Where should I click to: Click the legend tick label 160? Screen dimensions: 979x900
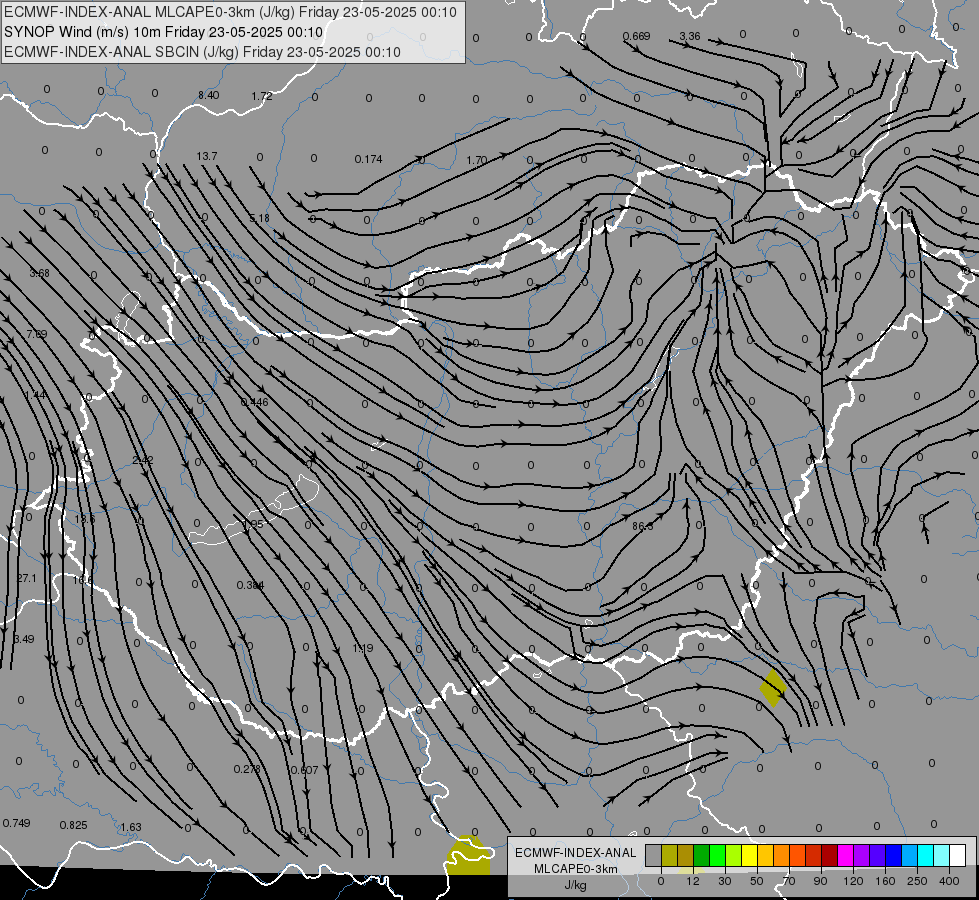tap(885, 881)
